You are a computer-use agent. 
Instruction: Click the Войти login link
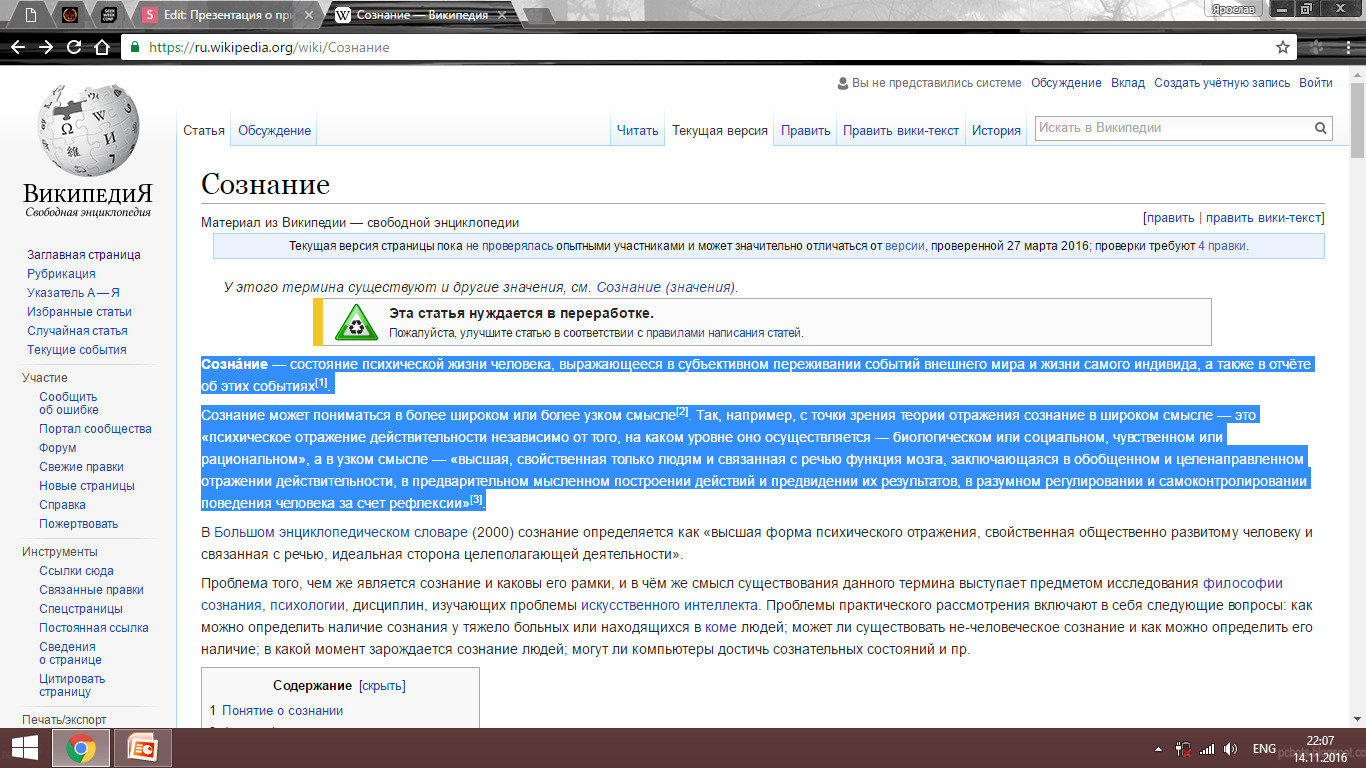(x=1316, y=83)
